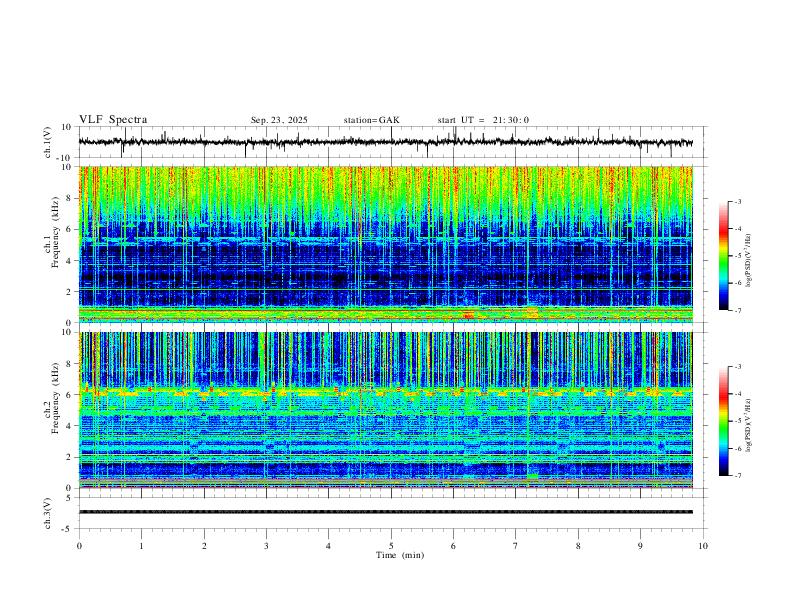Click the ch.3(V) black waveform band

tap(385, 512)
